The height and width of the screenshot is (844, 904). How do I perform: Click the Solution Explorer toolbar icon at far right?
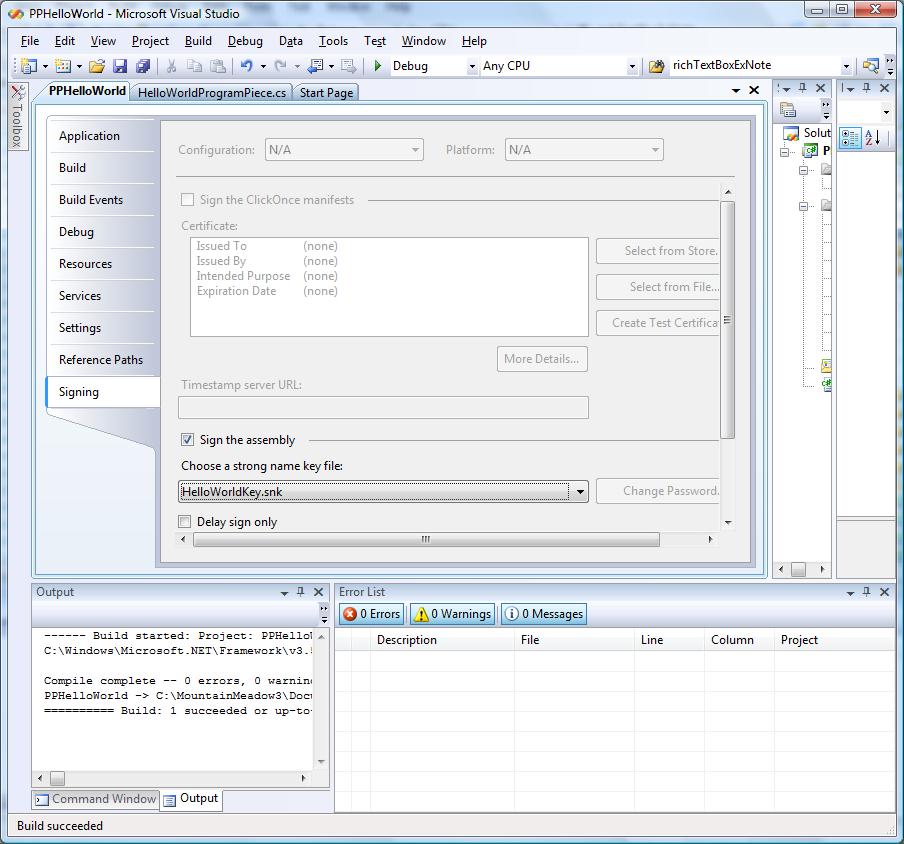tap(871, 66)
